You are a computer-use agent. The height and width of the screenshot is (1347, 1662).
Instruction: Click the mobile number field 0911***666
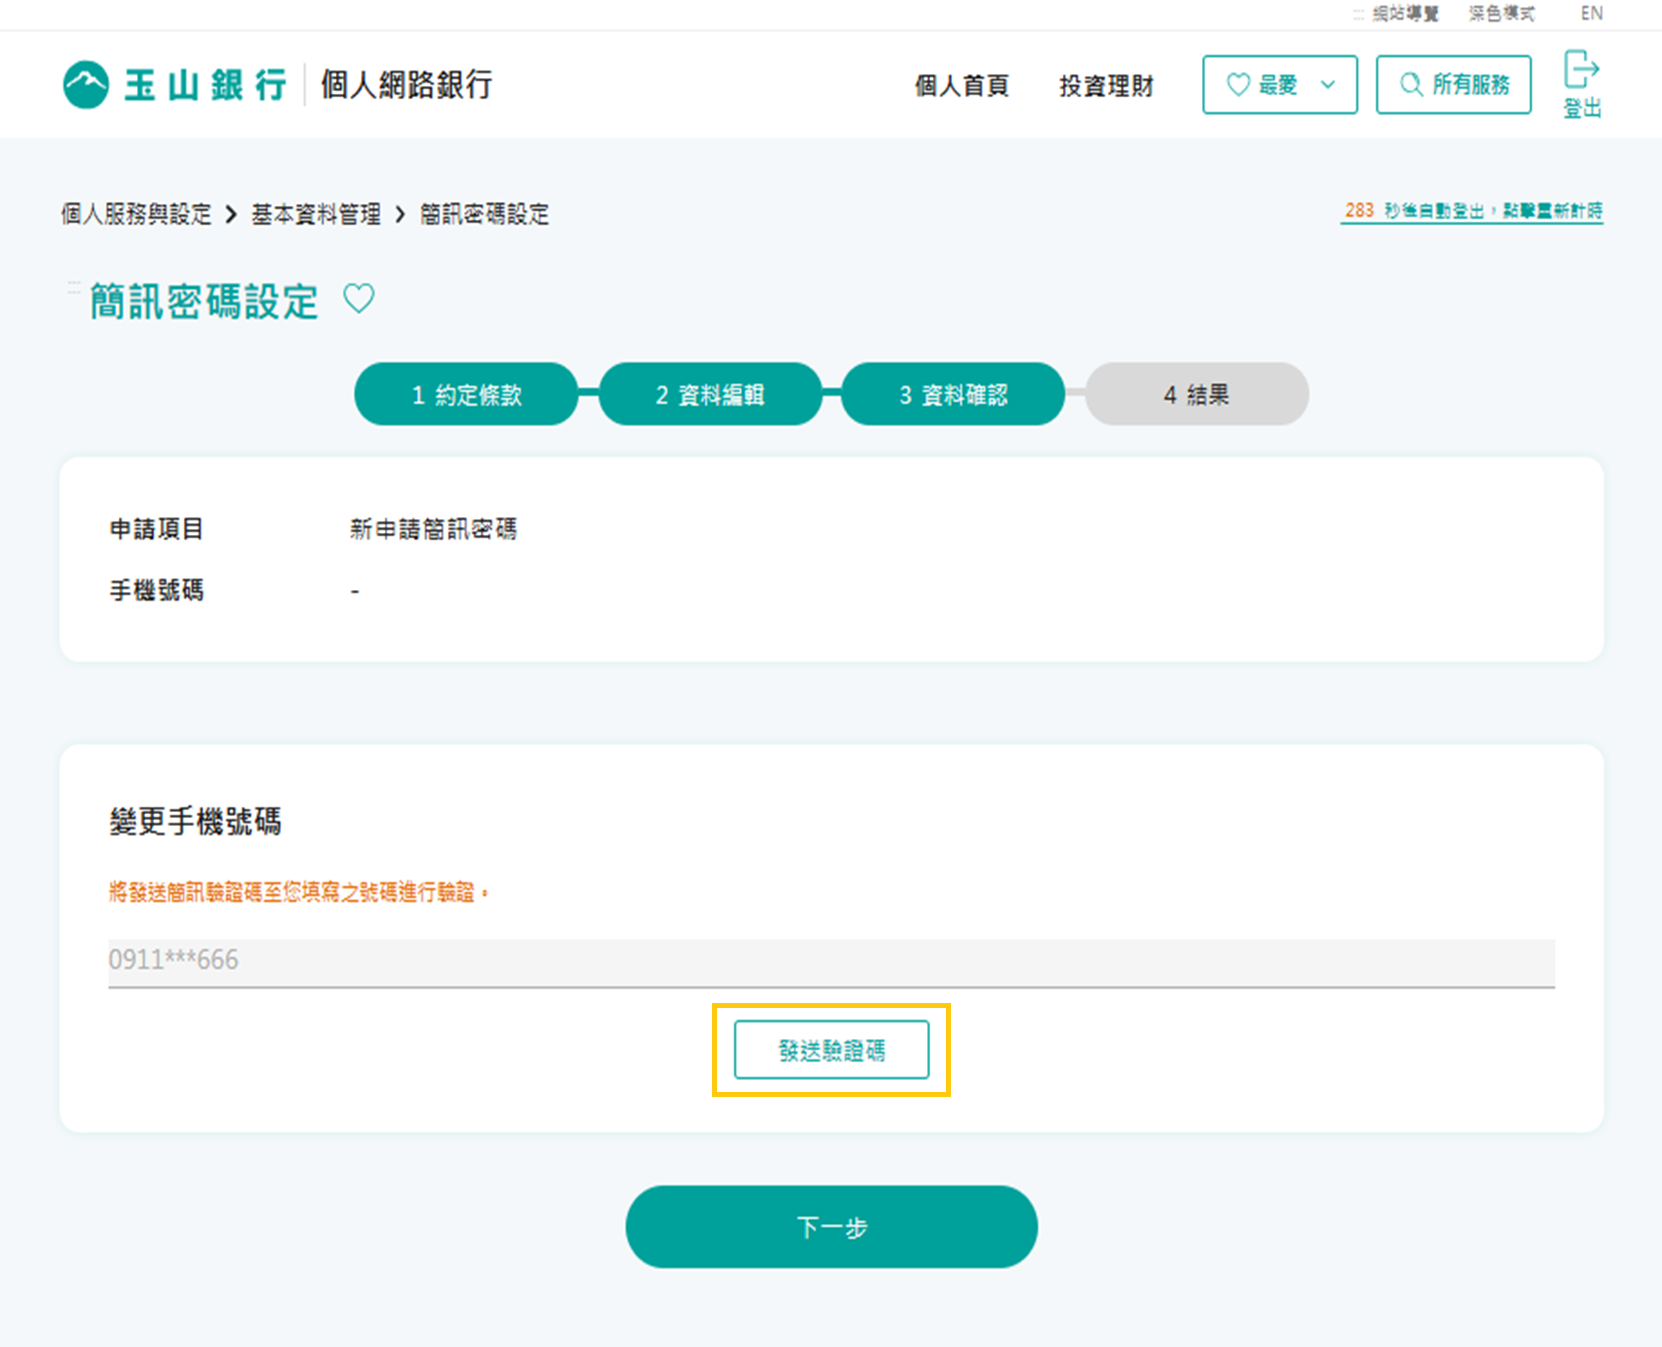pyautogui.click(x=831, y=962)
